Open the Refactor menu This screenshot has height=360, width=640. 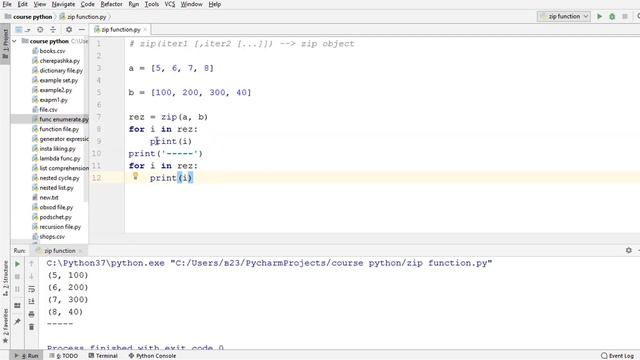tap(111, 4)
